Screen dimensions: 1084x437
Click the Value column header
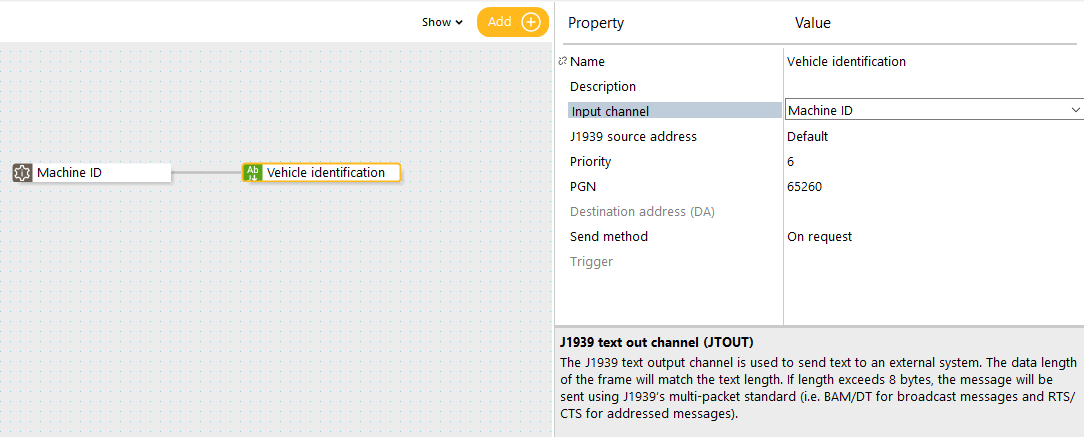[x=813, y=23]
